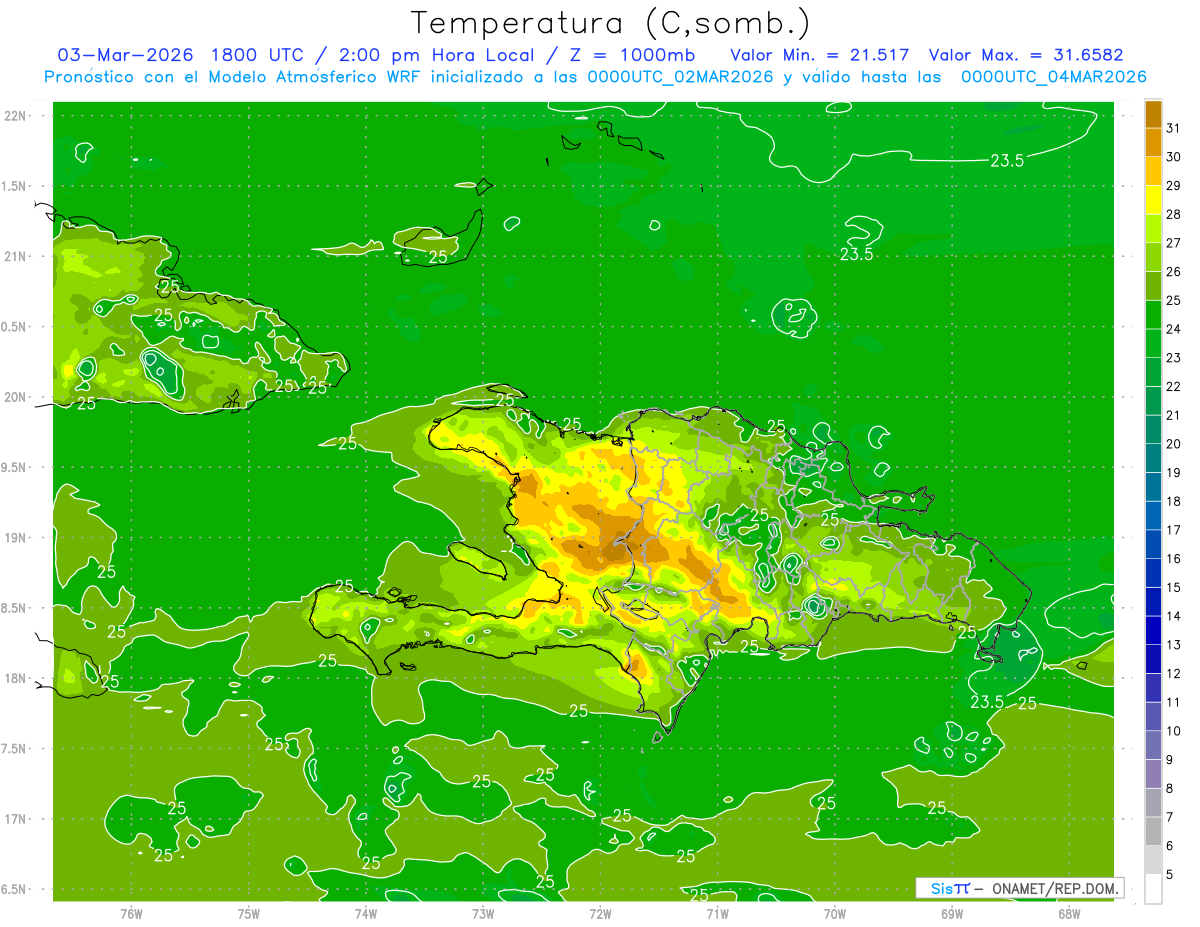
Task: Click the longitude label "76W"
Action: coord(131,913)
